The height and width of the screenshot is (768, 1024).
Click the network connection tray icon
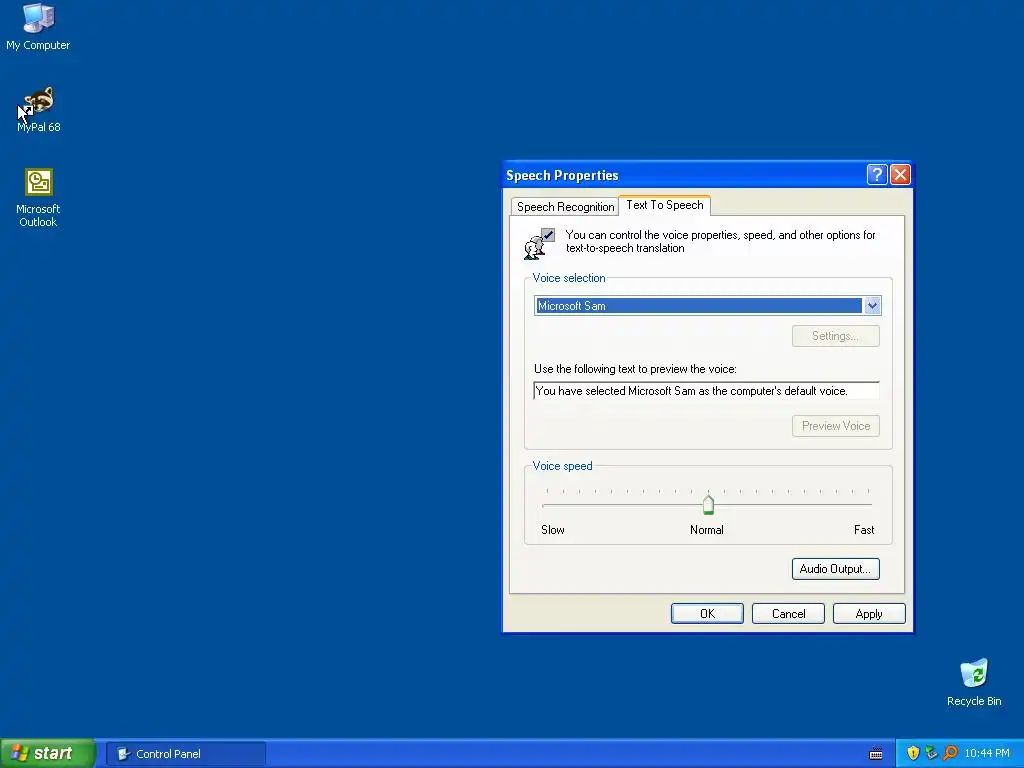click(931, 753)
